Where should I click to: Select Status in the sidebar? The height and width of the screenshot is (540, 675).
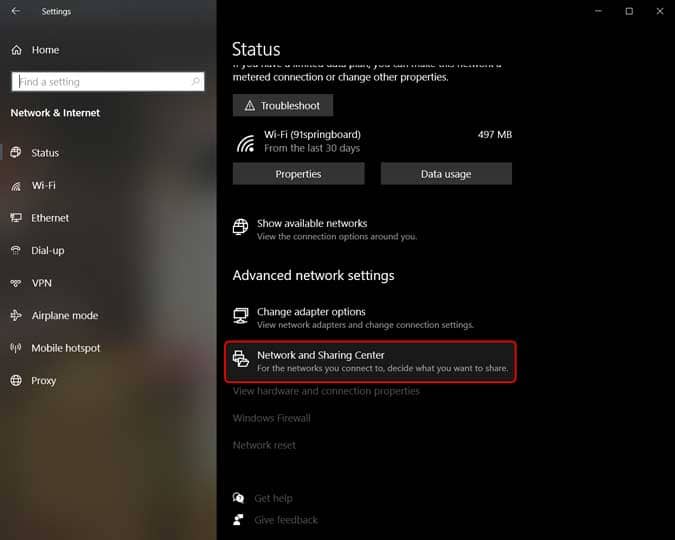click(x=45, y=152)
